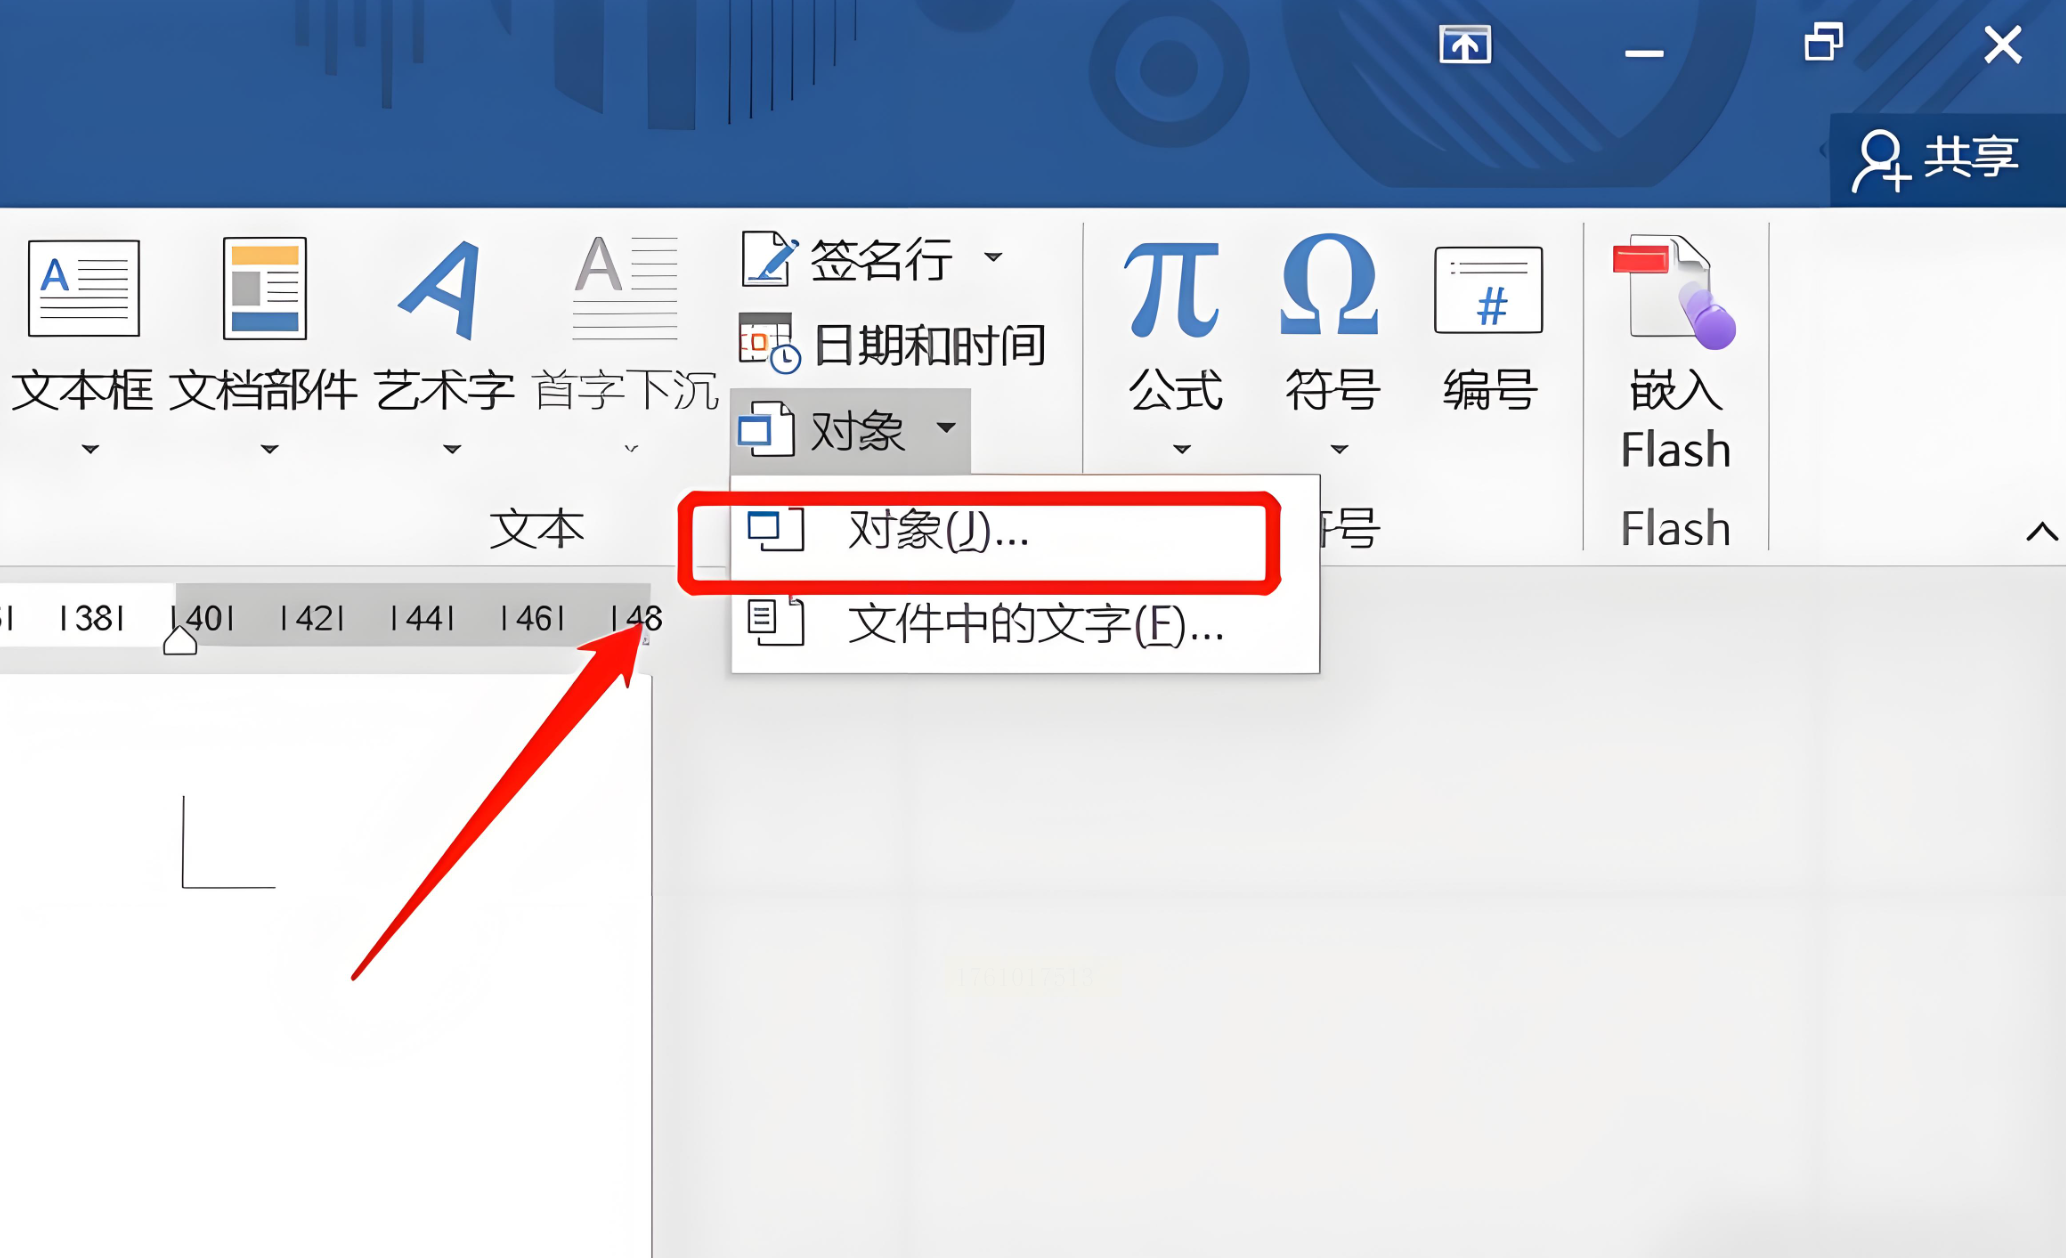This screenshot has height=1258, width=2066.
Task: Expand the Text Box dropdown arrow
Action: coord(90,449)
